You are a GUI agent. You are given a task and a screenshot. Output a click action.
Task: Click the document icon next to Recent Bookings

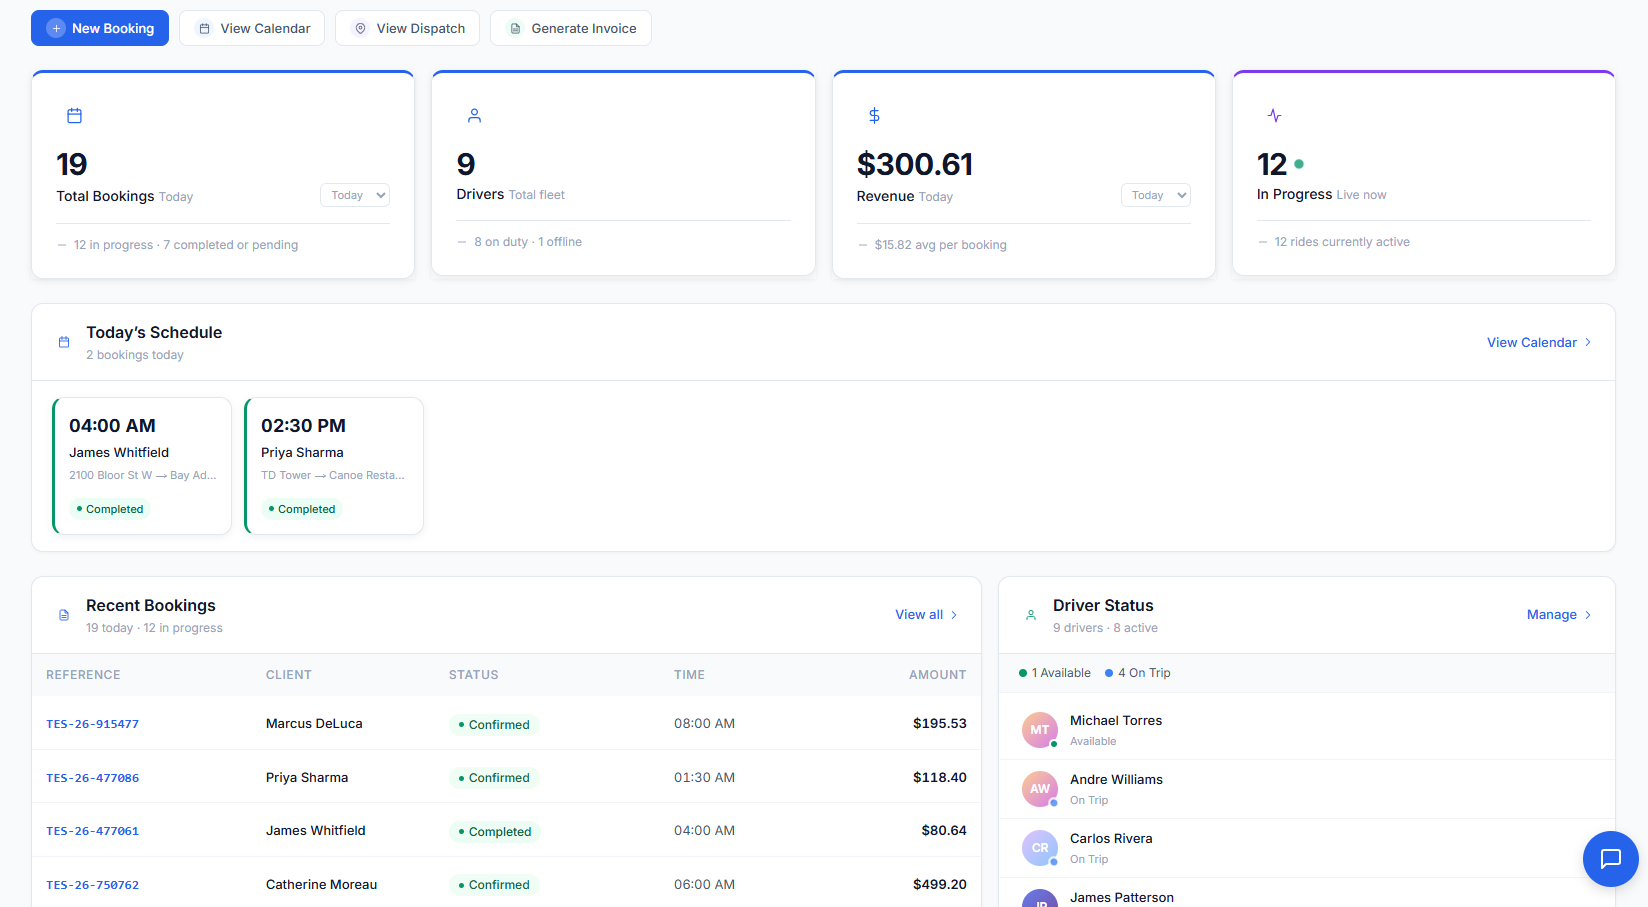(63, 615)
